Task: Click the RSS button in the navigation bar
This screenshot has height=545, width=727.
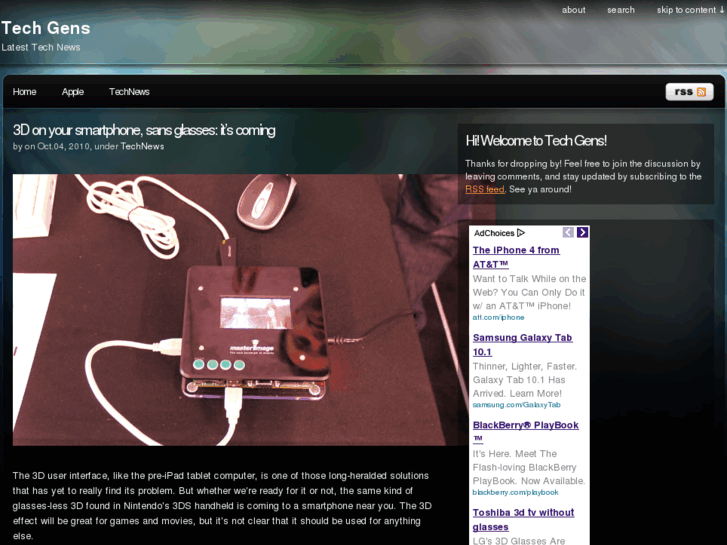Action: 689,92
